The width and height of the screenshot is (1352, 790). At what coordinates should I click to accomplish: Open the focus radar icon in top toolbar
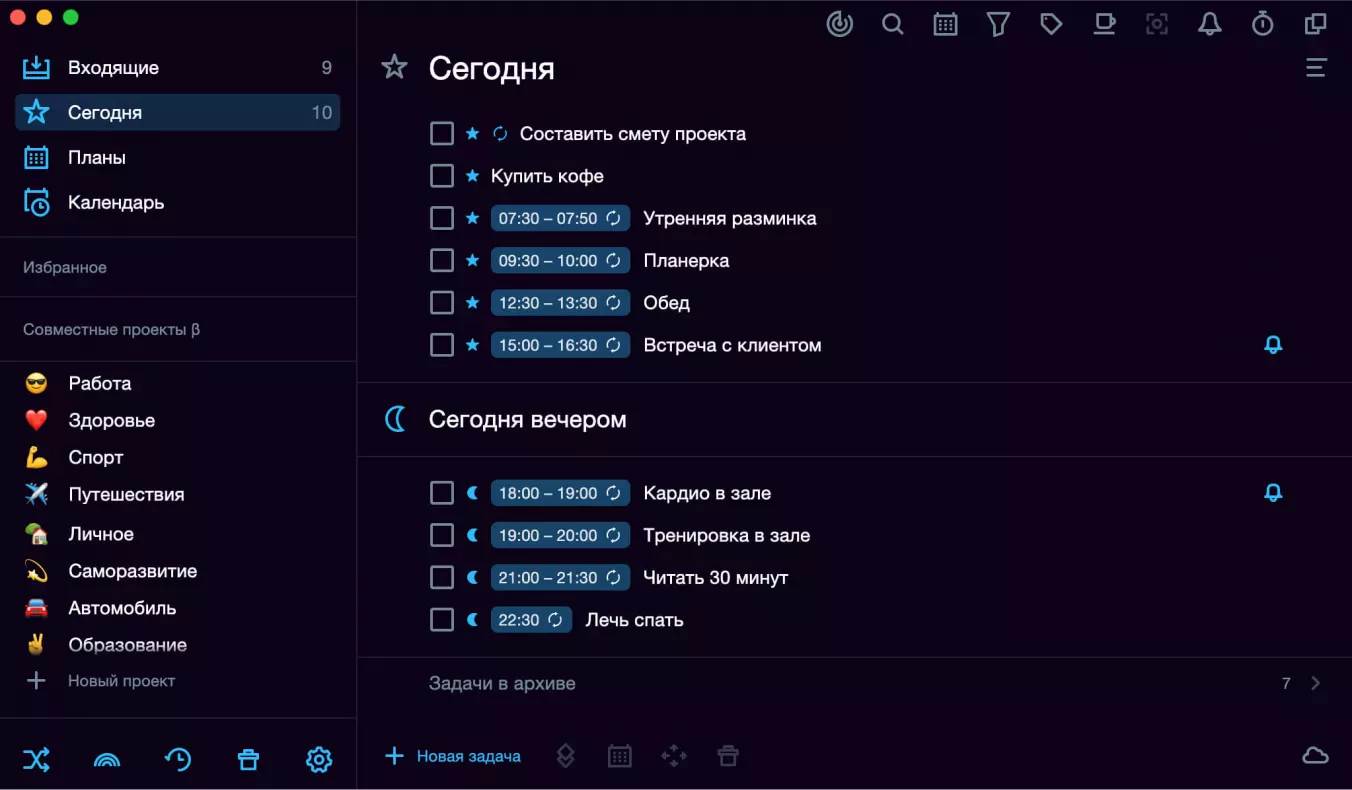[x=840, y=24]
